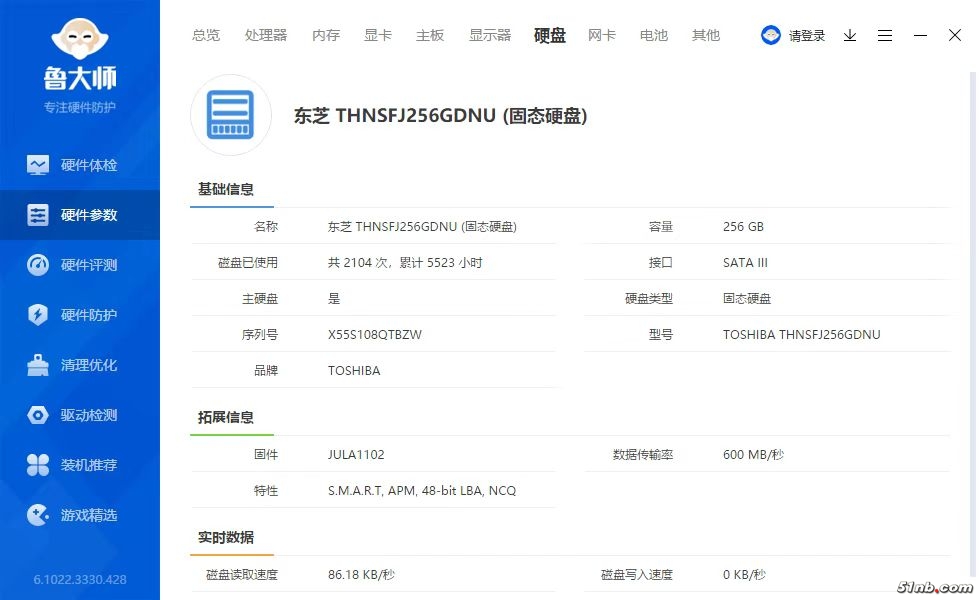
Task: Click the game selection Pac-Man icon
Action: click(38, 515)
